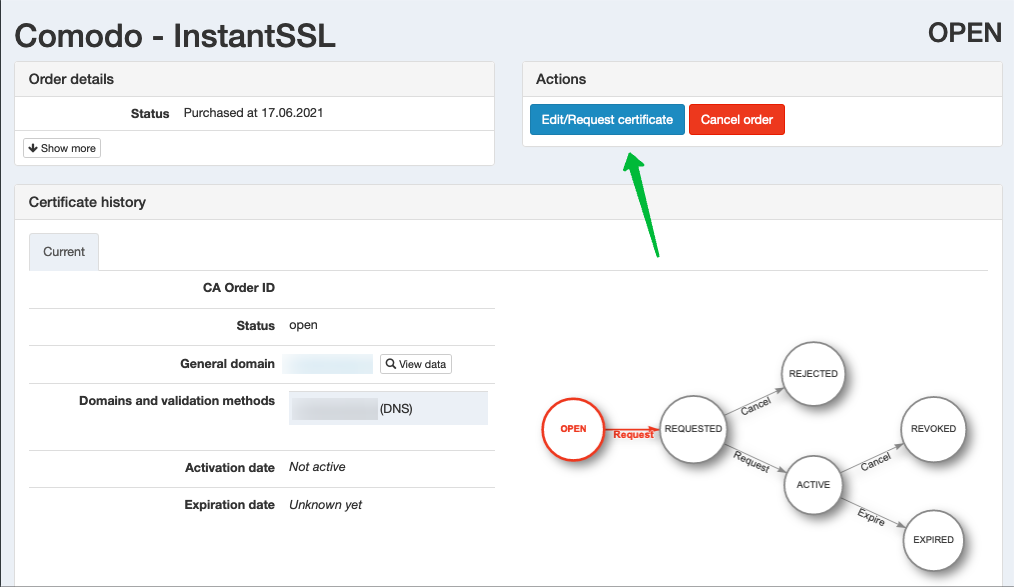Expand order details with Show more
Screen dimensions: 1014x587
(x=62, y=148)
